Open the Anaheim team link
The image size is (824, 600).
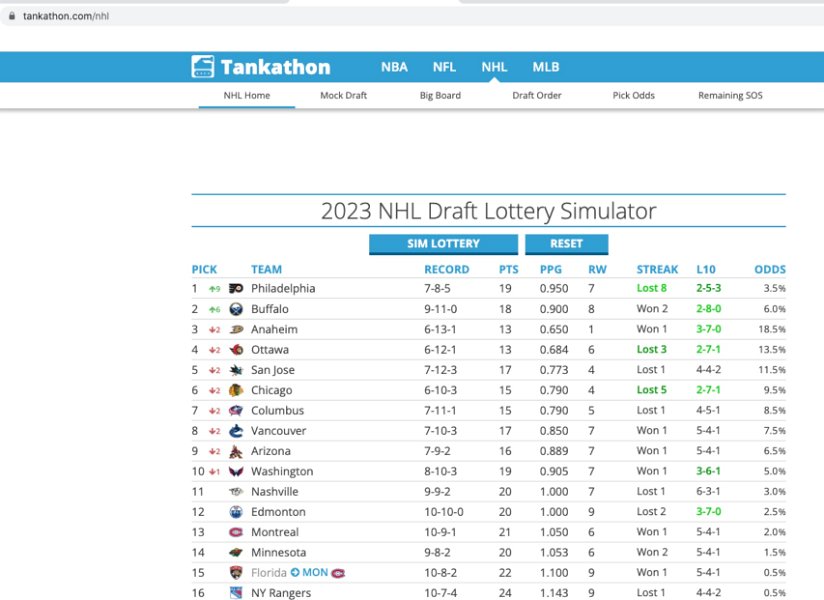click(x=274, y=329)
